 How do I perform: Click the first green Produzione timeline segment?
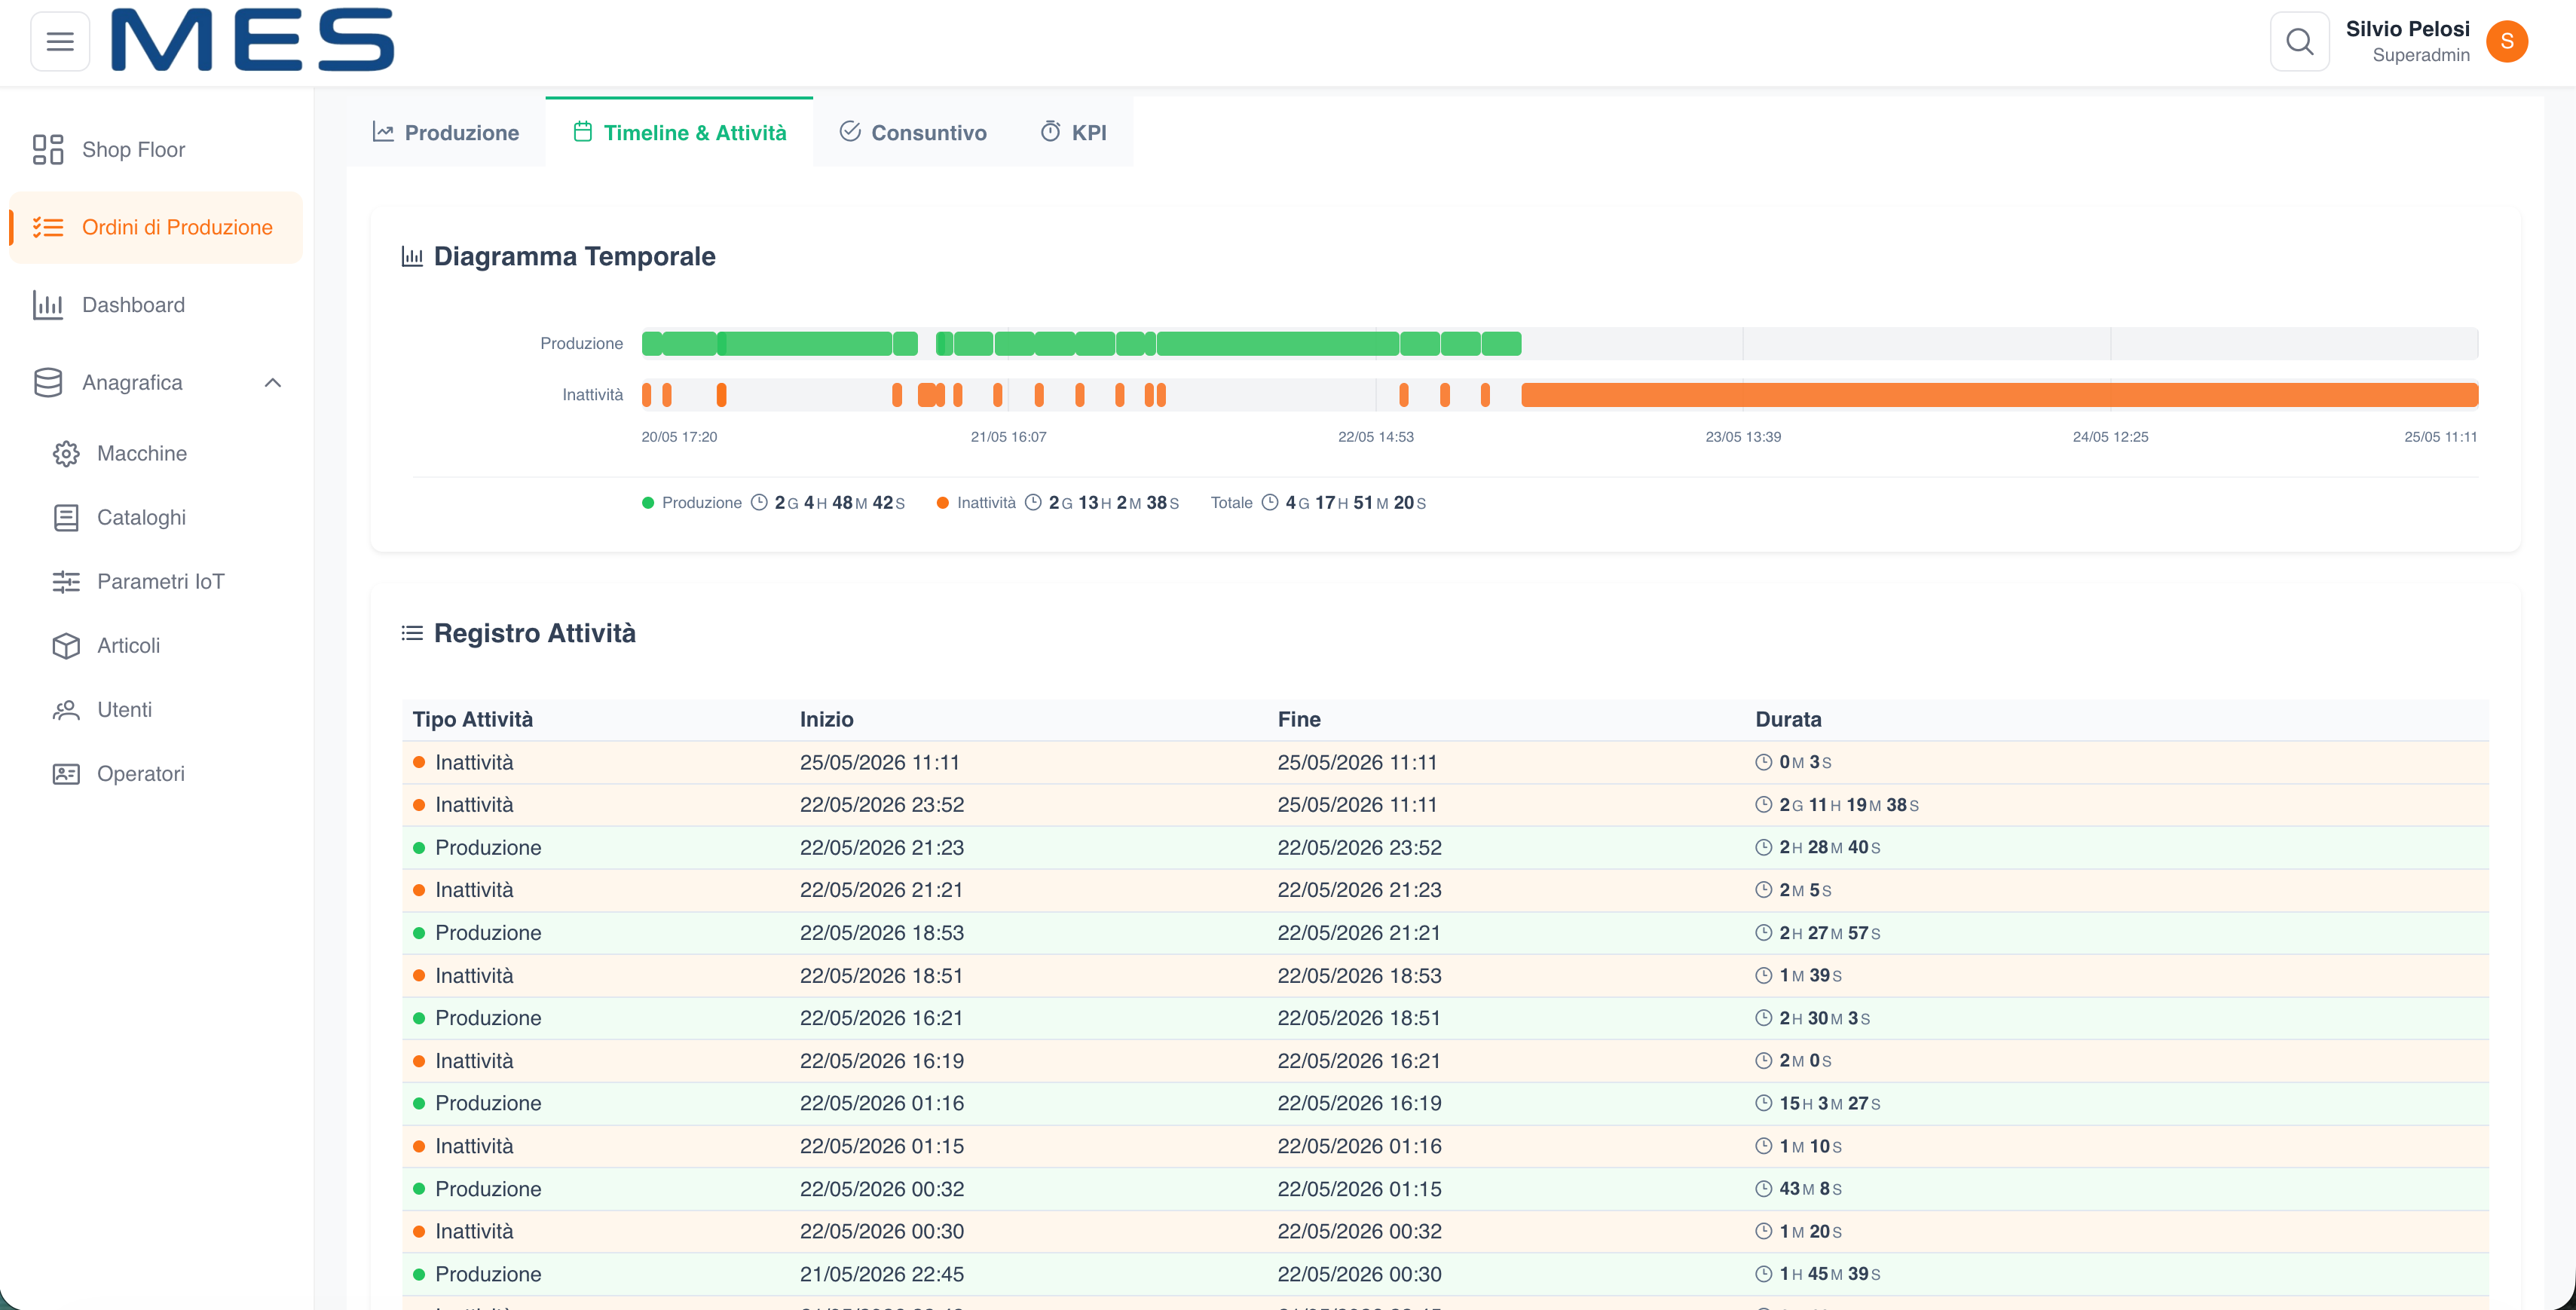pos(651,344)
